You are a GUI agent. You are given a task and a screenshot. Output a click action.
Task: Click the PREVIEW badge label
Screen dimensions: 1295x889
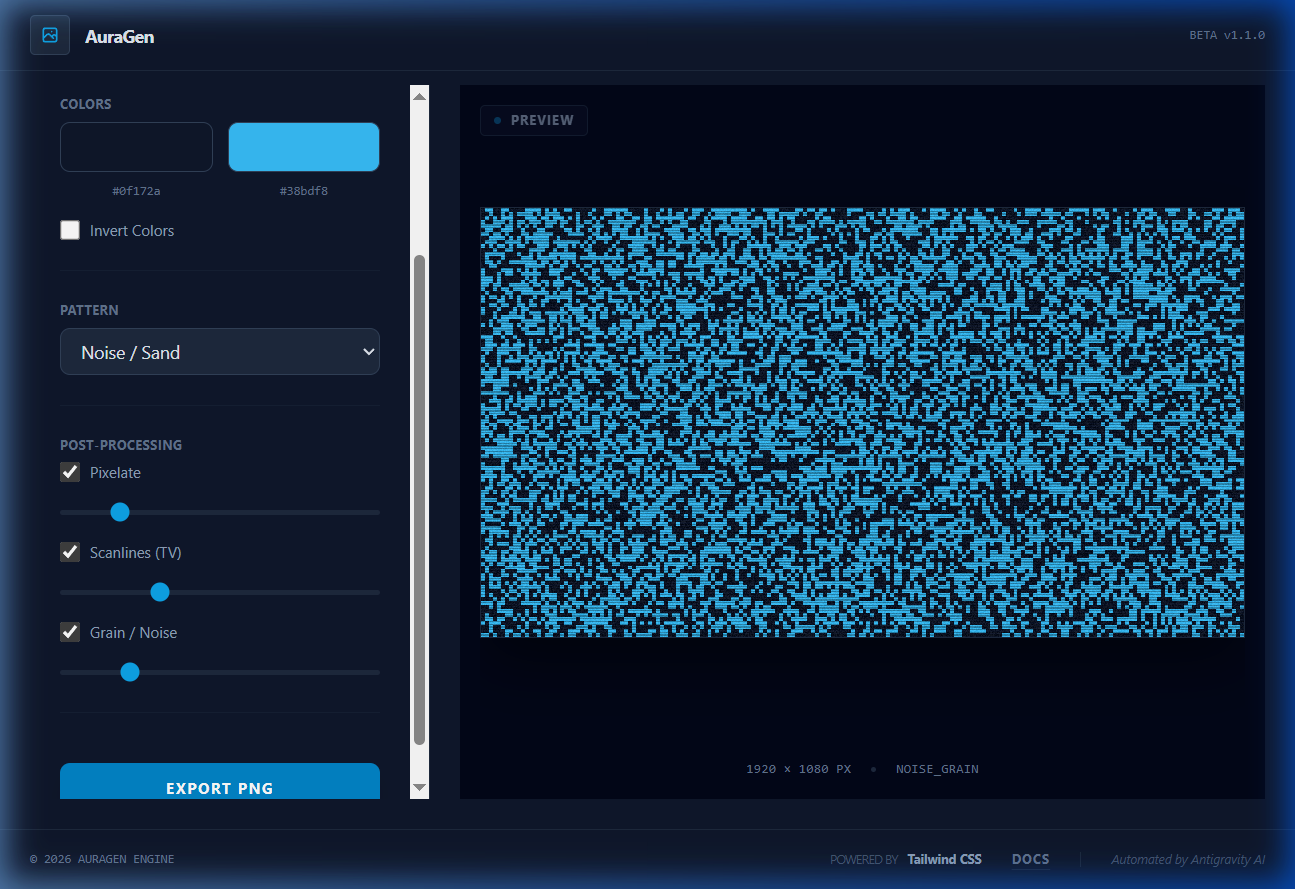(x=543, y=120)
